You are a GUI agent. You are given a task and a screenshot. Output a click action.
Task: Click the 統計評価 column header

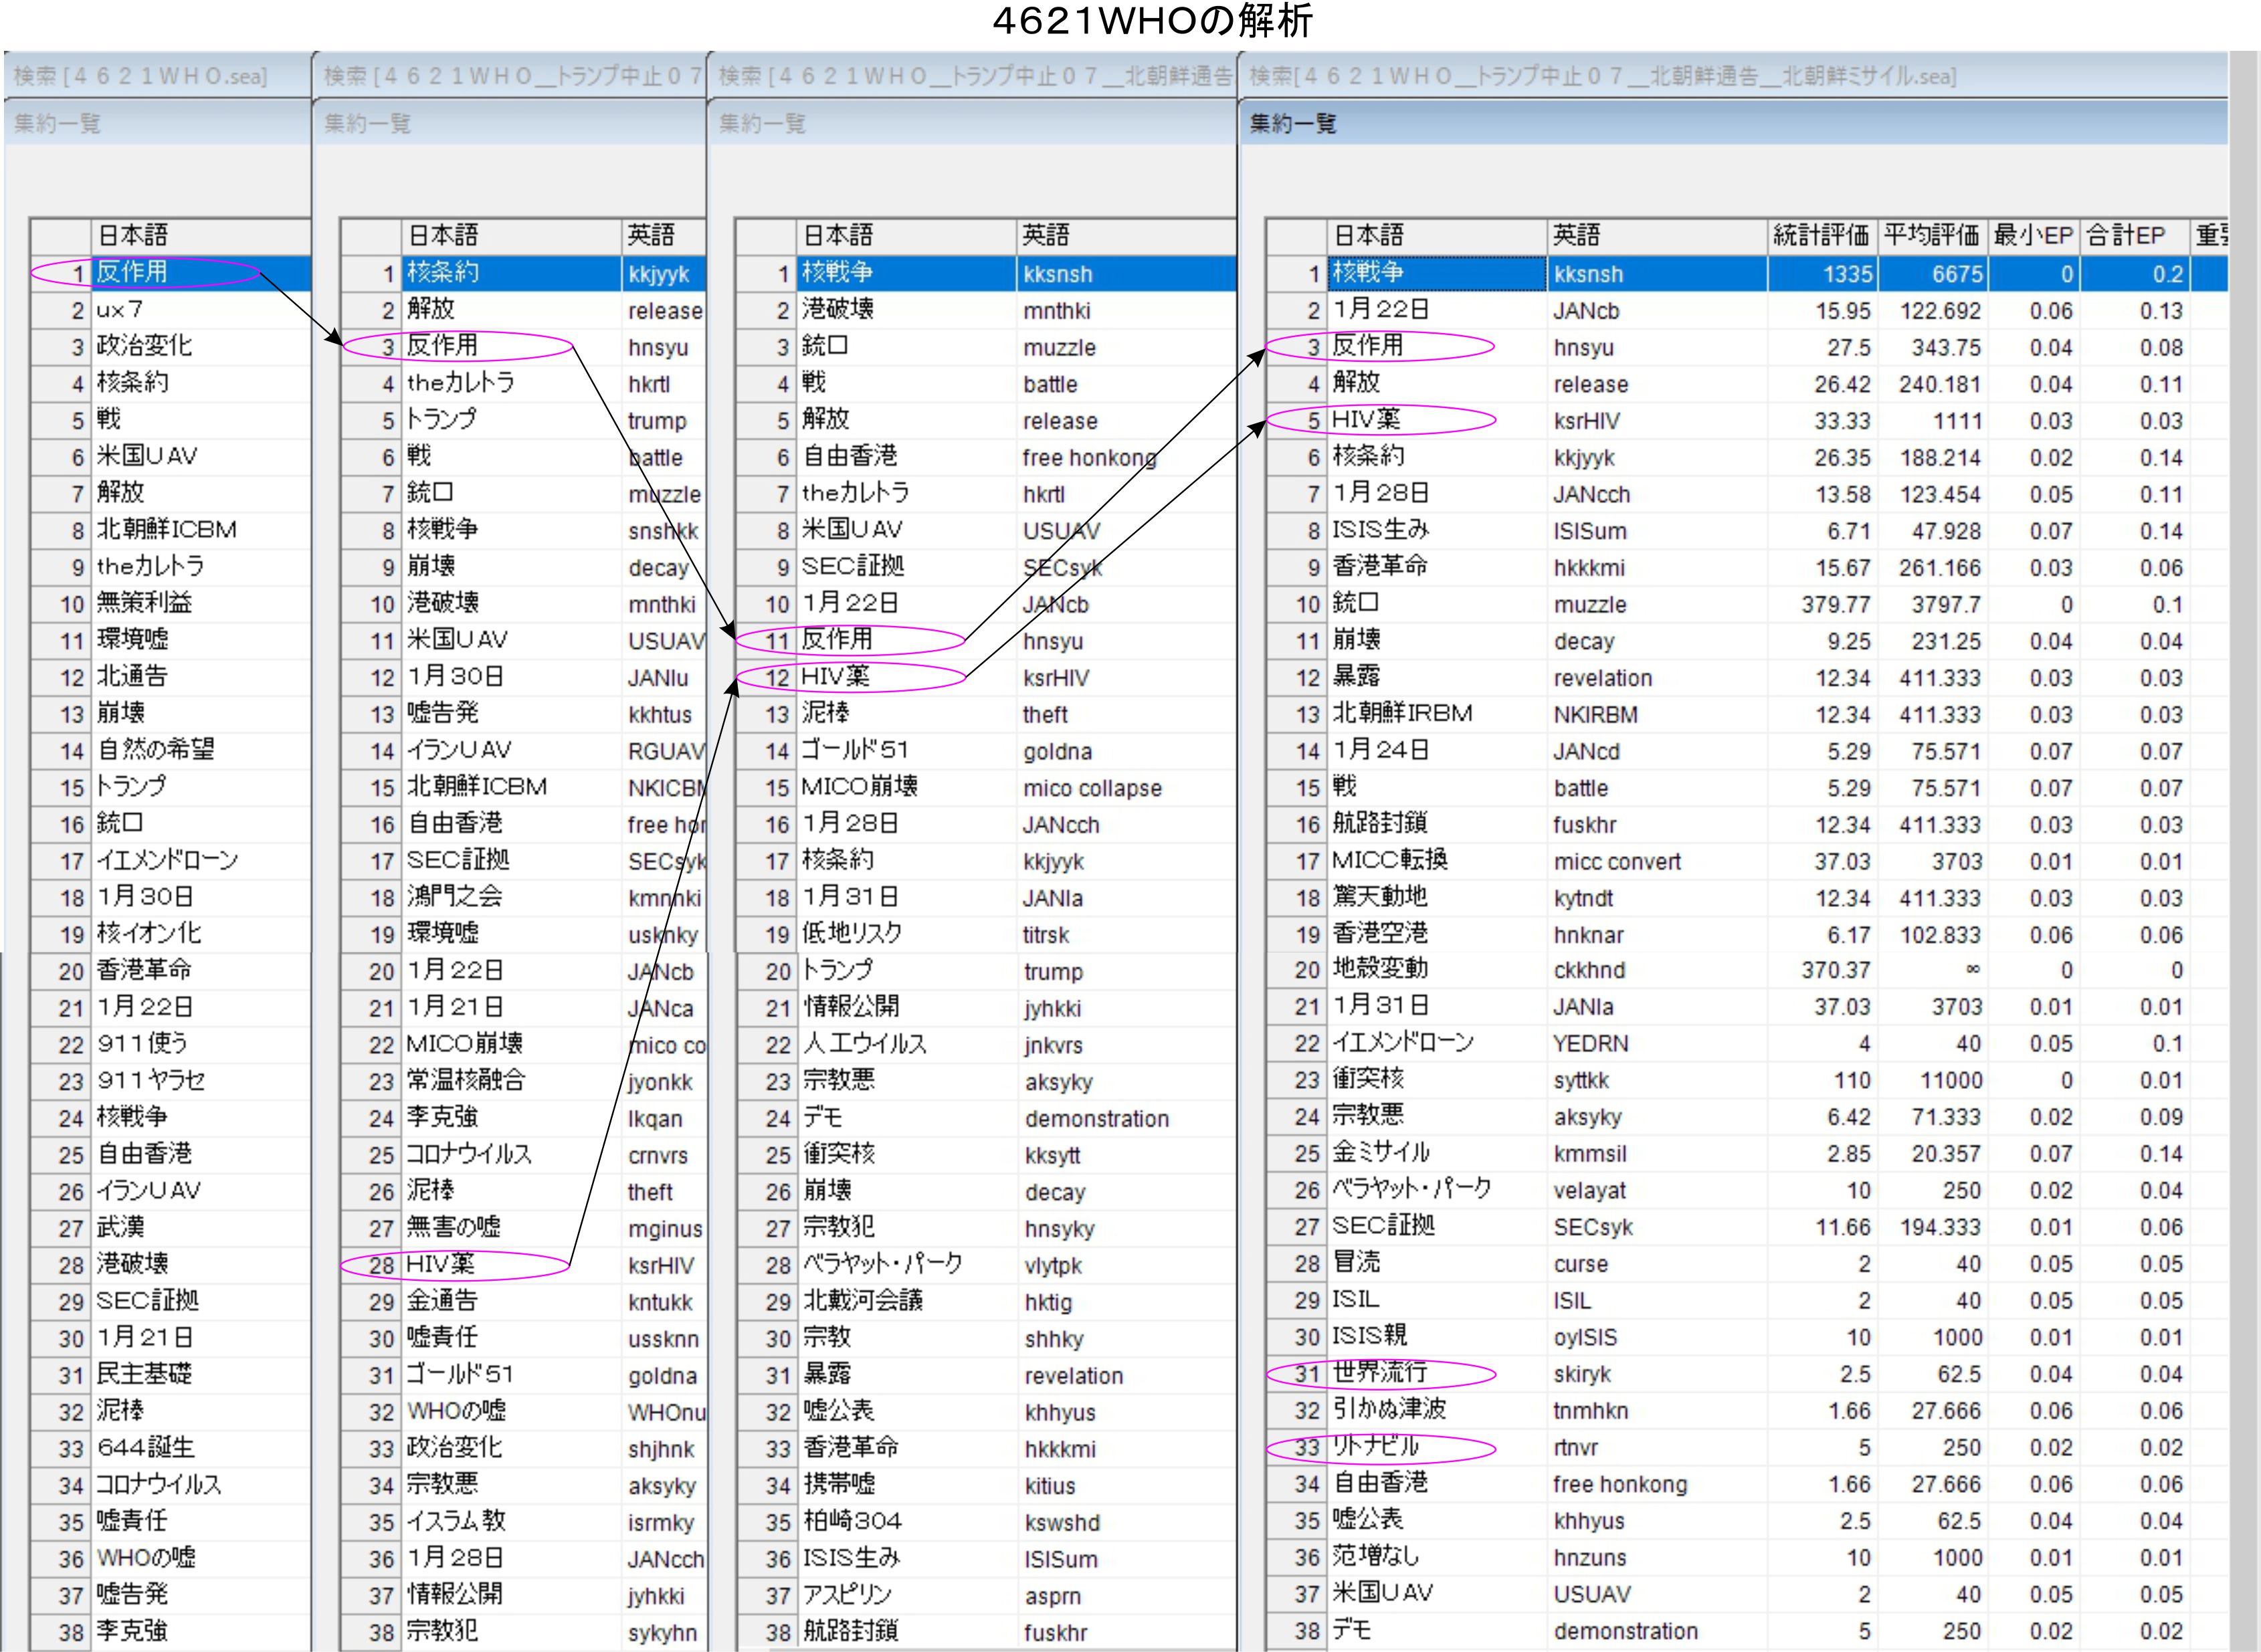(1820, 236)
